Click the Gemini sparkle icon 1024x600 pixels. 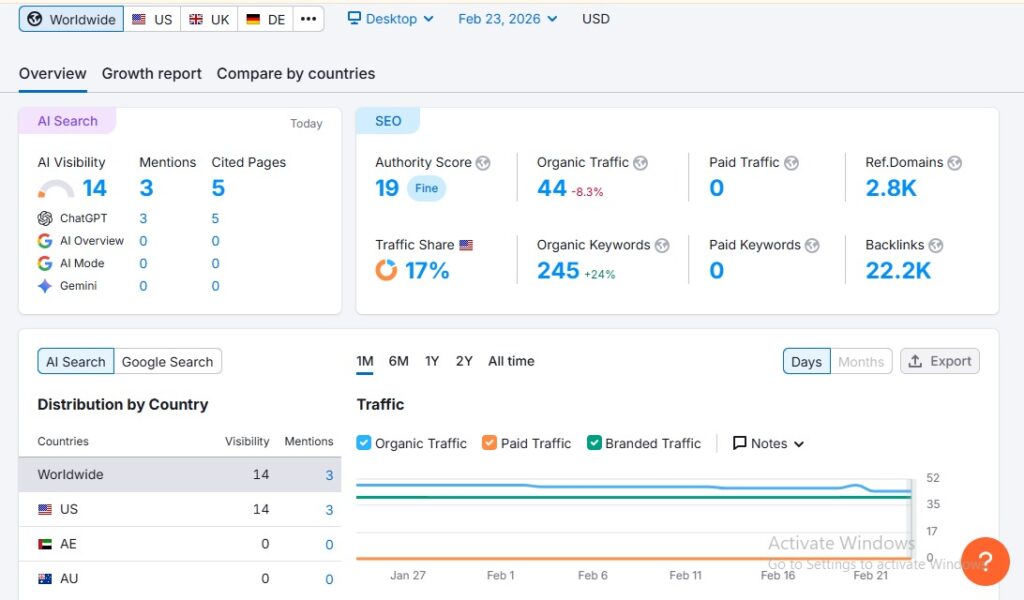tap(45, 286)
